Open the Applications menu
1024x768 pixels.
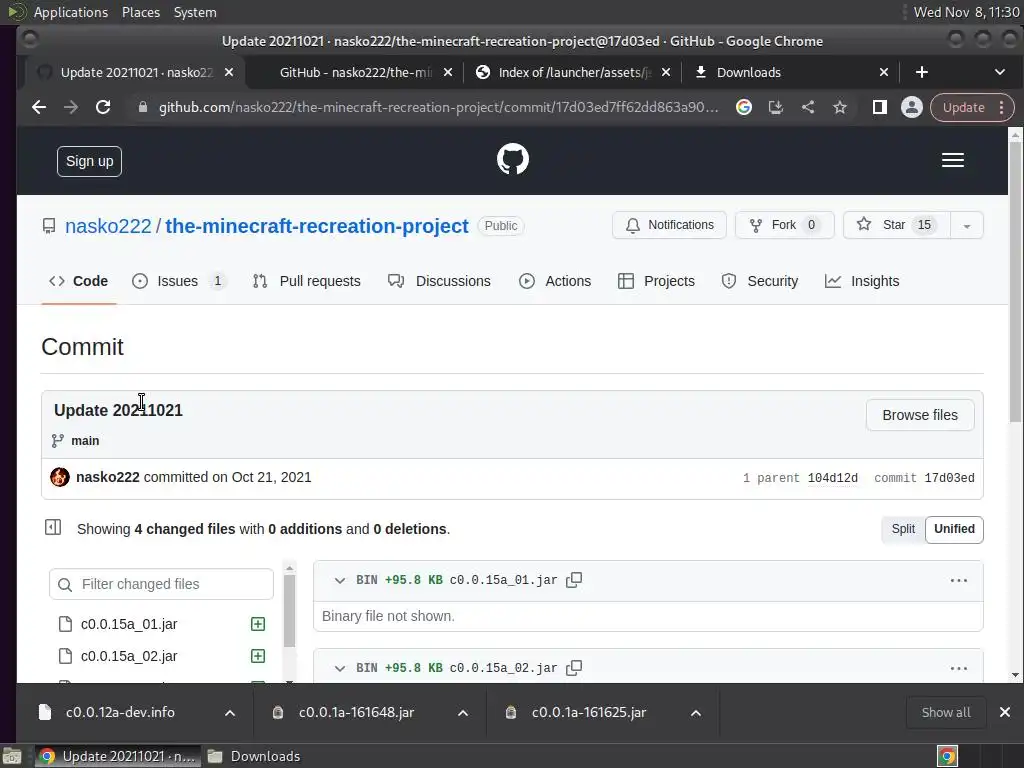[71, 12]
